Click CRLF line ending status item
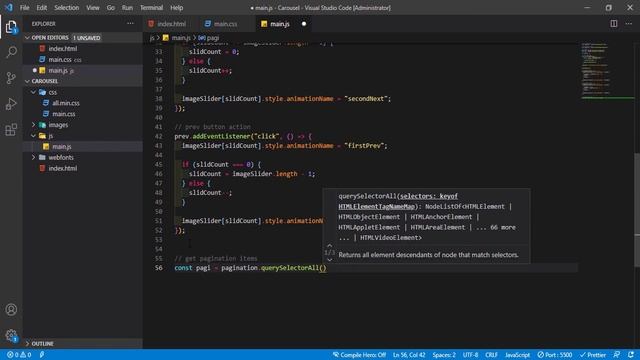Screen dimensions: 640x360 (x=491, y=355)
